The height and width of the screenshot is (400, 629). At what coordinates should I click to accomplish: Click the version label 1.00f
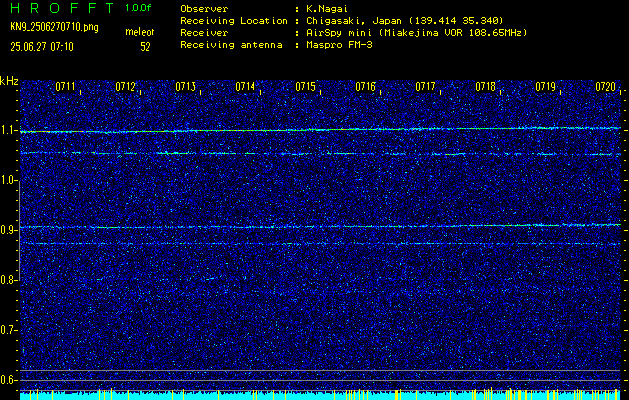click(138, 8)
